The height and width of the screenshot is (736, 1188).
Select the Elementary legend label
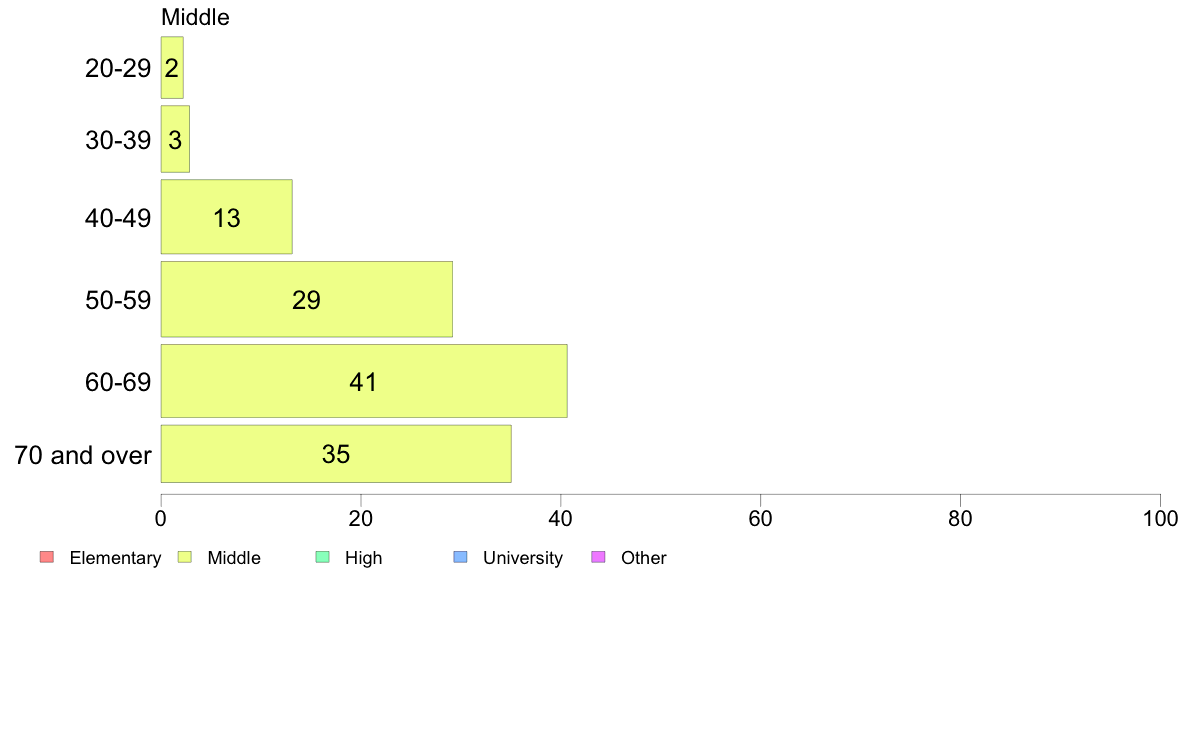115,558
